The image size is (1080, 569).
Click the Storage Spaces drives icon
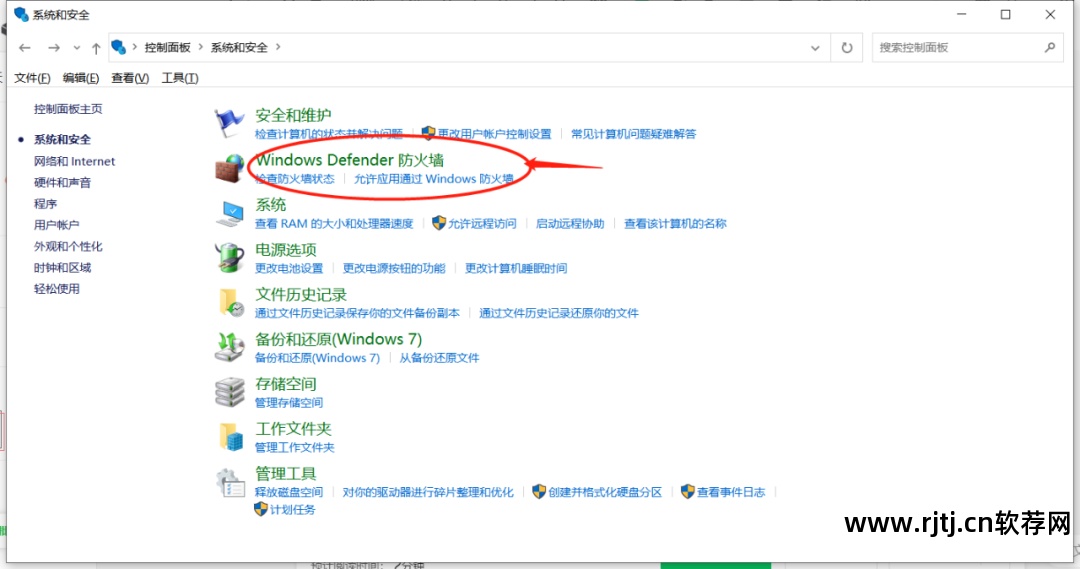point(229,392)
